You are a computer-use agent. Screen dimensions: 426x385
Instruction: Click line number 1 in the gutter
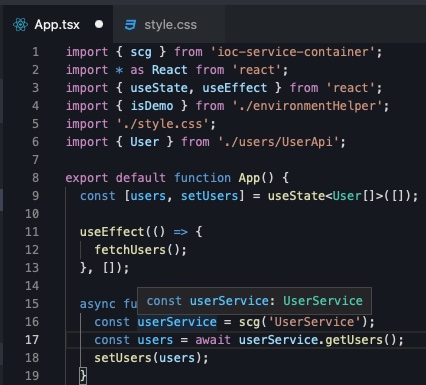(35, 52)
